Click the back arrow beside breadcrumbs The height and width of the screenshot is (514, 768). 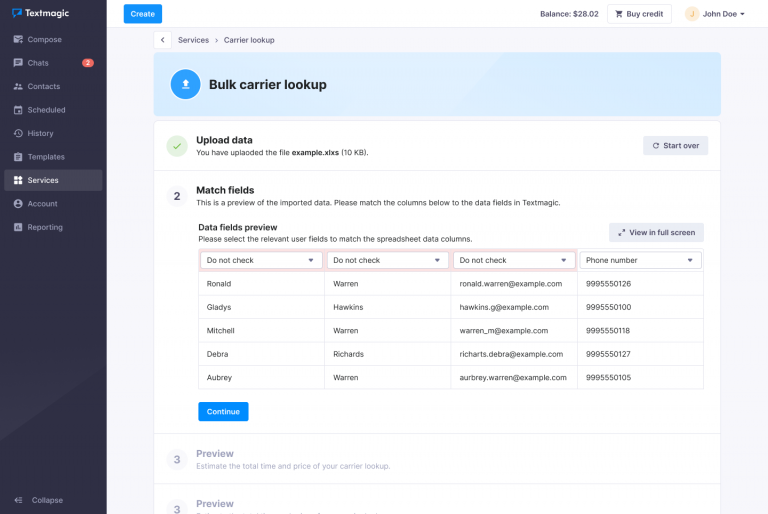click(x=162, y=40)
